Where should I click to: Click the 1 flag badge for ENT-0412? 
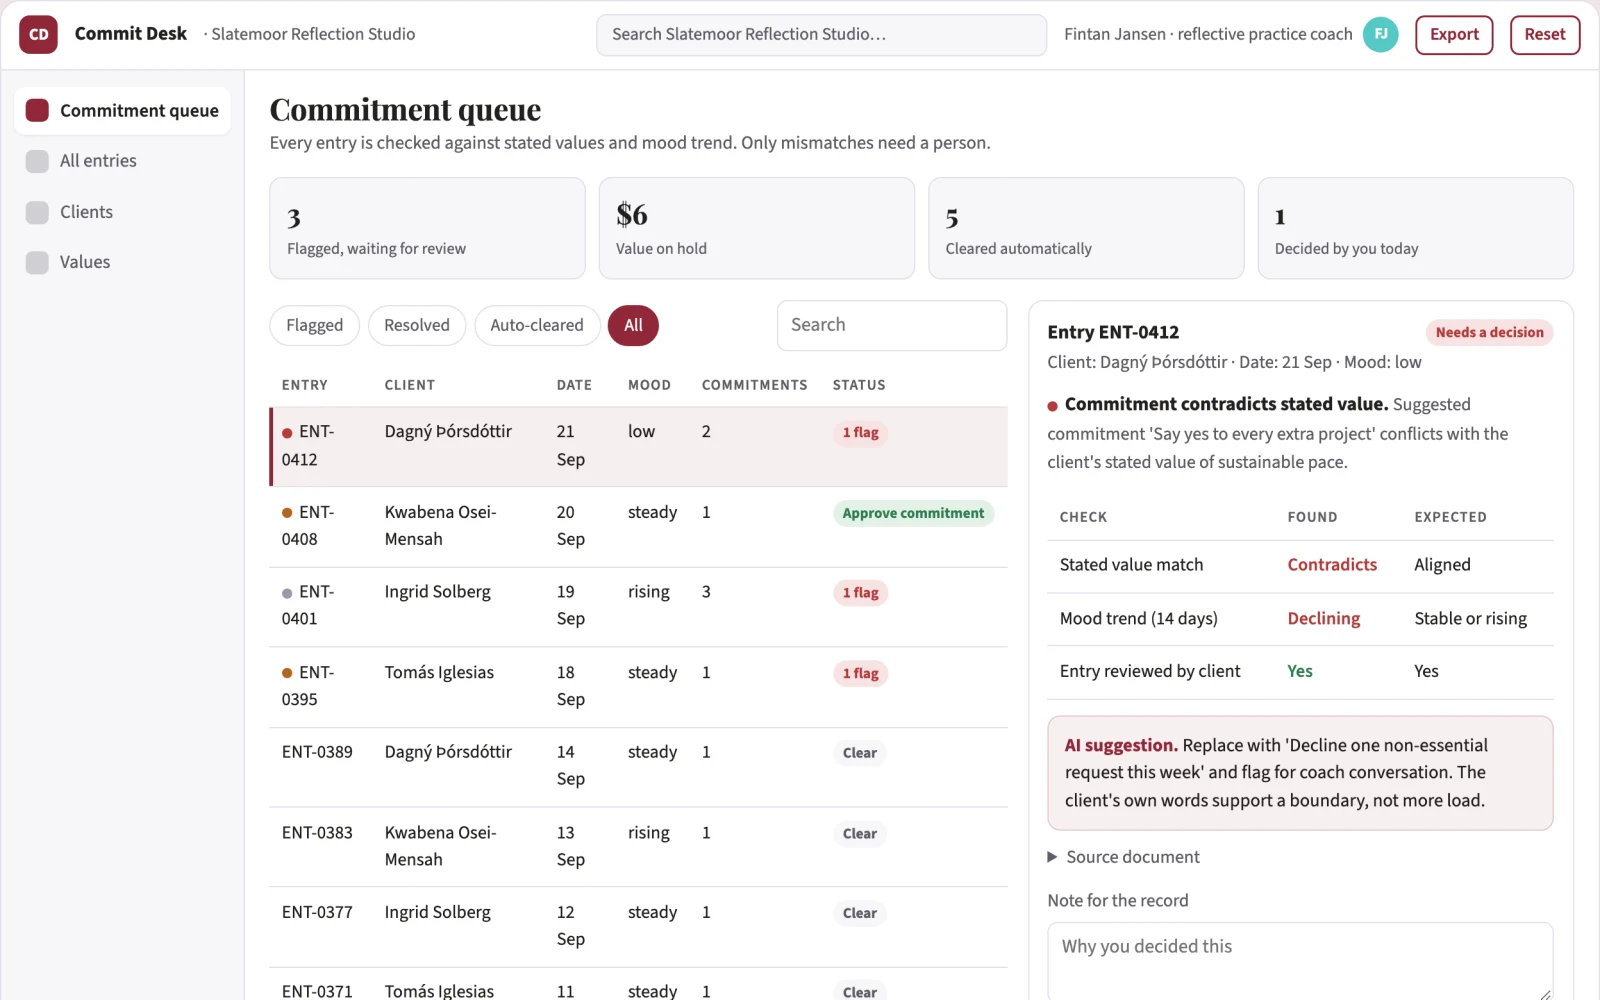860,433
